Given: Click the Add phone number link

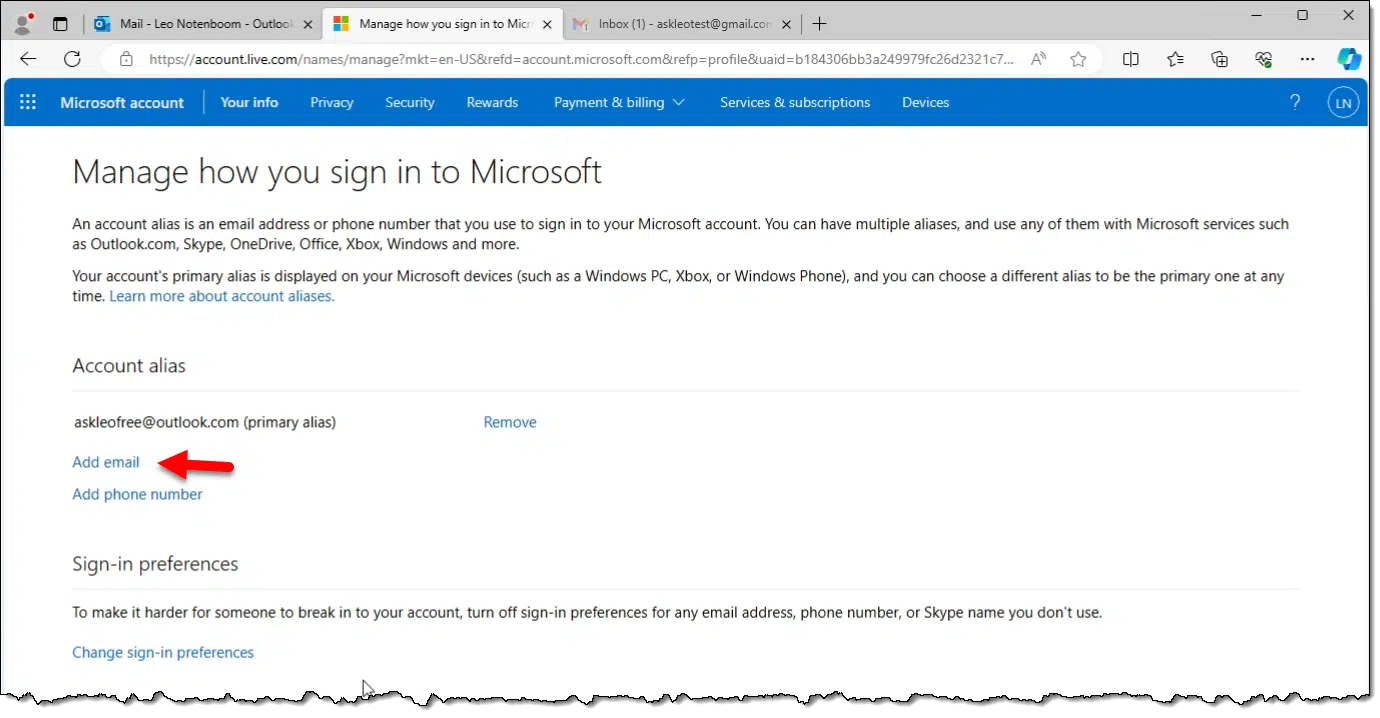Looking at the screenshot, I should click(x=137, y=494).
